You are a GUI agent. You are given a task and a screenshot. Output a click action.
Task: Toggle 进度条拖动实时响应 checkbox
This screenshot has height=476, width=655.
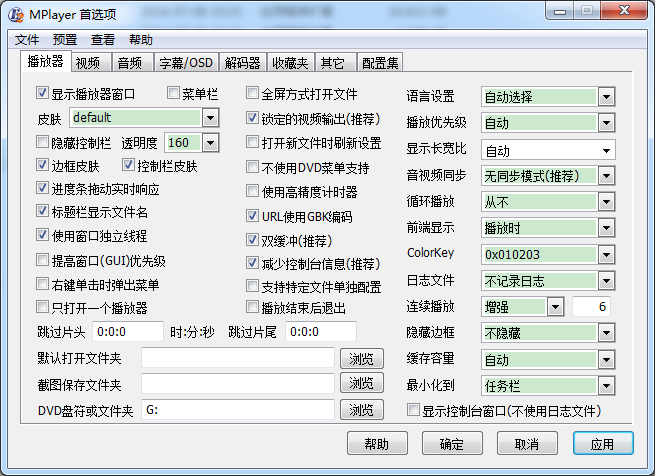click(x=42, y=188)
